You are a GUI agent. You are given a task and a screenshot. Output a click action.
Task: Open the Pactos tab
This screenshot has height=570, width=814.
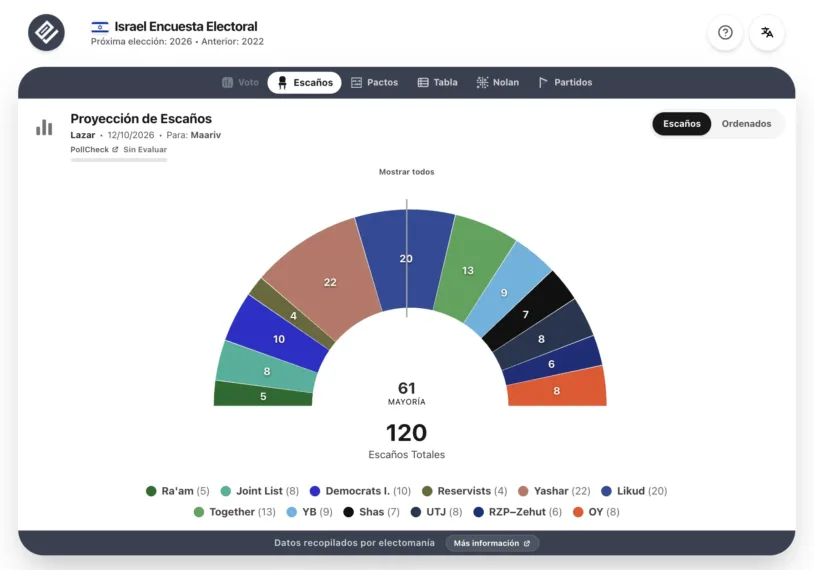(374, 83)
